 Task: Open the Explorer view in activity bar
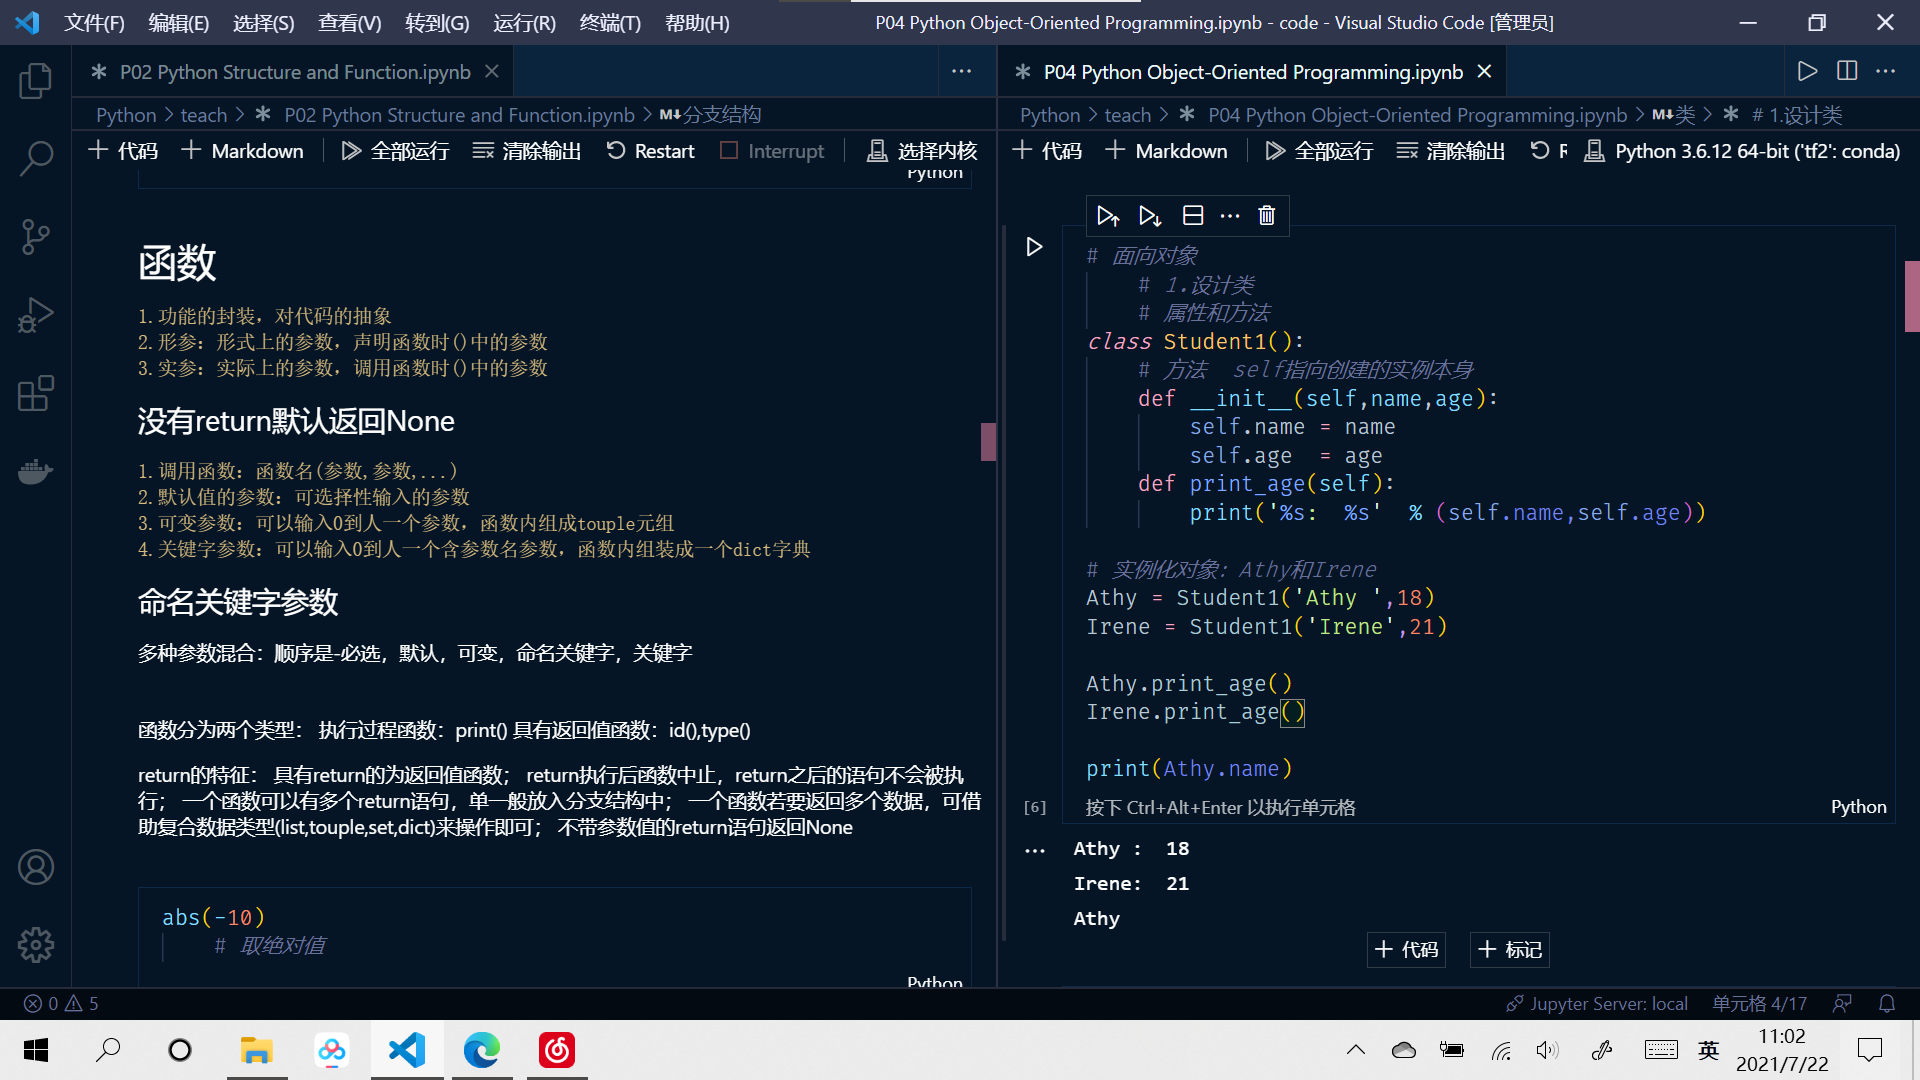tap(35, 80)
